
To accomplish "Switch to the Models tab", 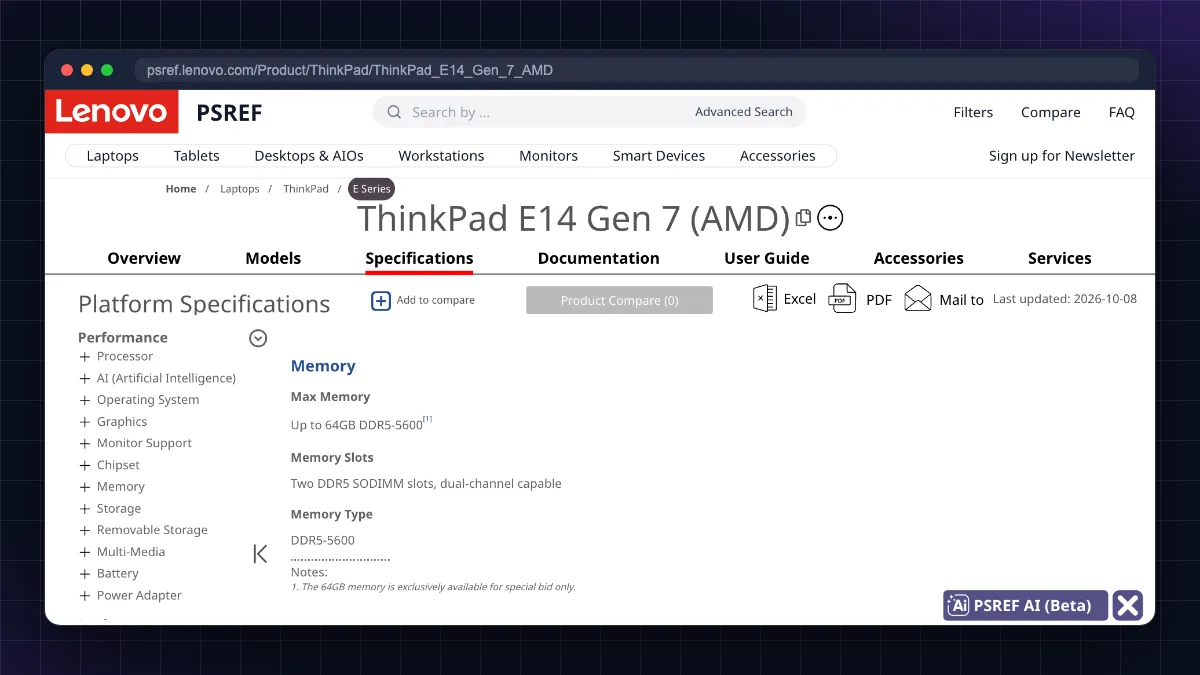I will coord(273,258).
